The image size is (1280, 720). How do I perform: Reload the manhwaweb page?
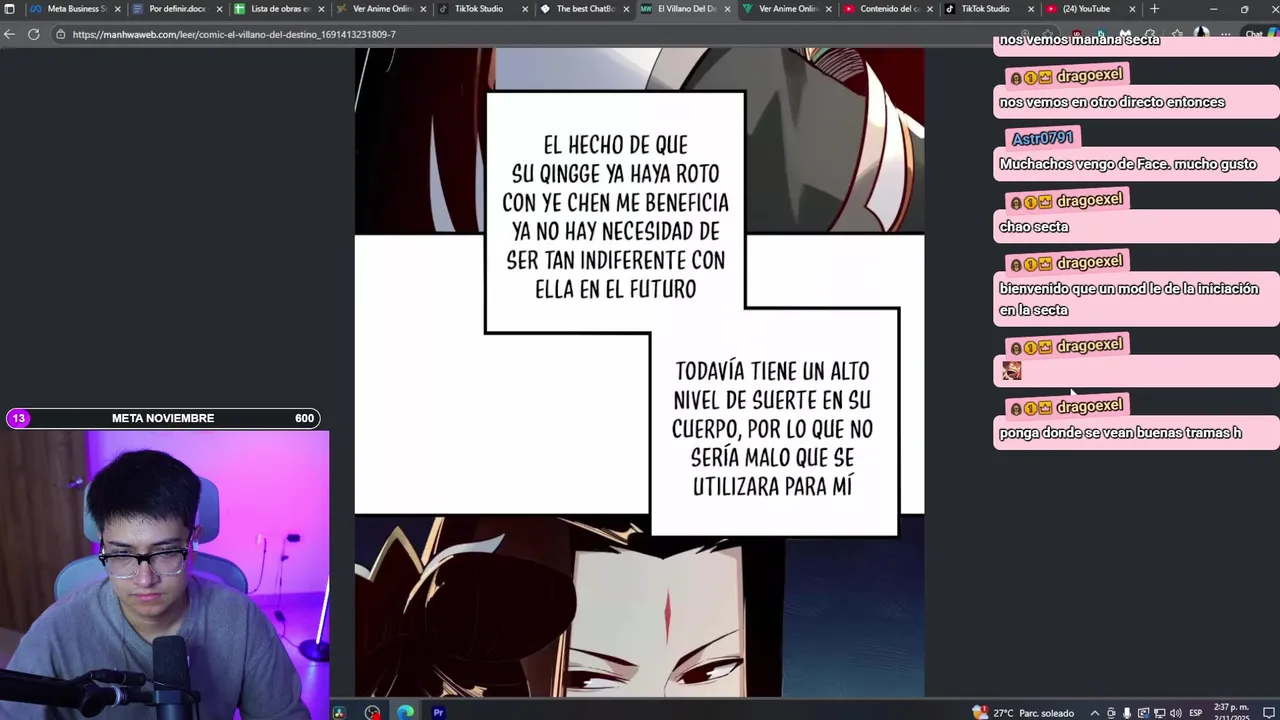pyautogui.click(x=33, y=34)
